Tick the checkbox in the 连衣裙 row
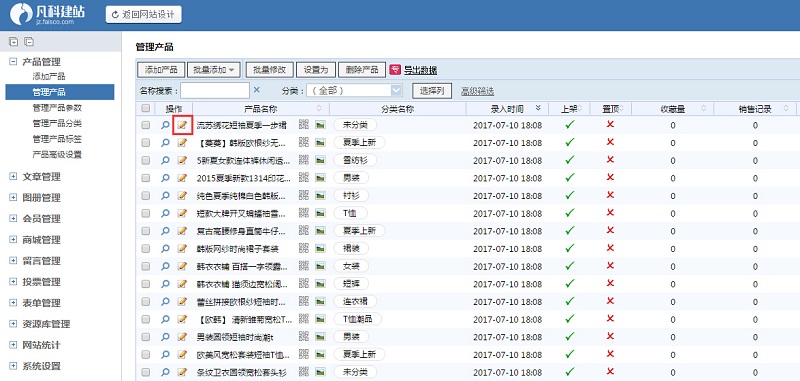Screen dimensions: 800x381 pyautogui.click(x=146, y=301)
